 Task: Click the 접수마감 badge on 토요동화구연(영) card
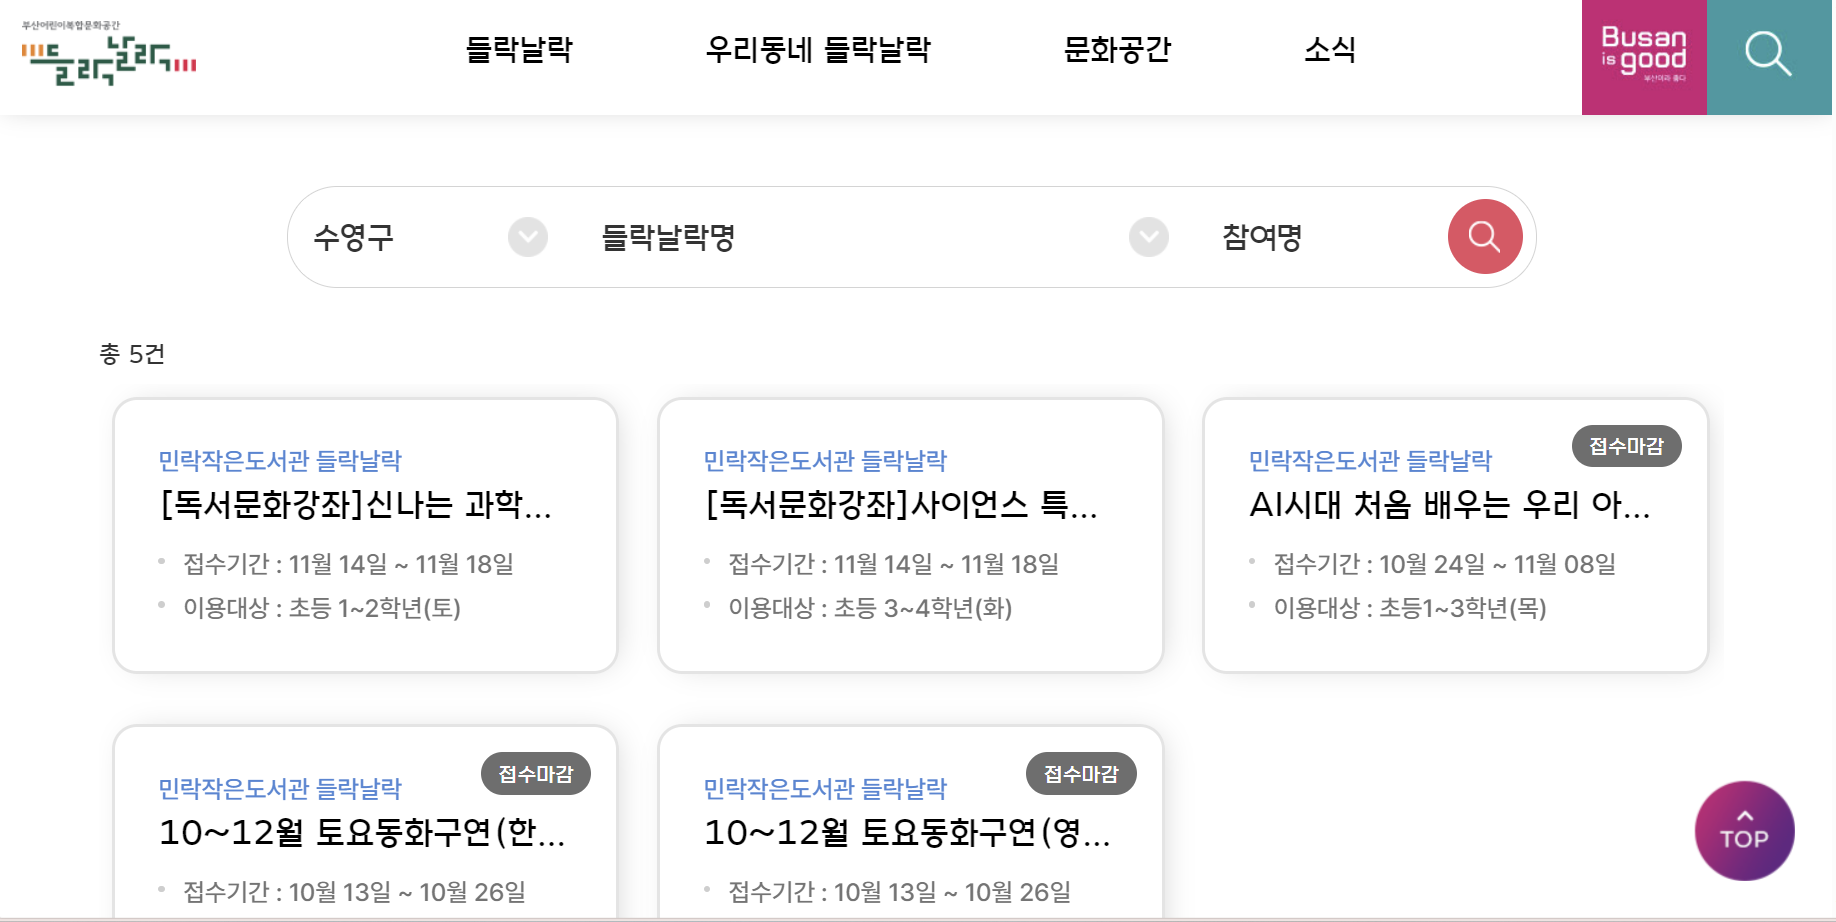(1081, 773)
